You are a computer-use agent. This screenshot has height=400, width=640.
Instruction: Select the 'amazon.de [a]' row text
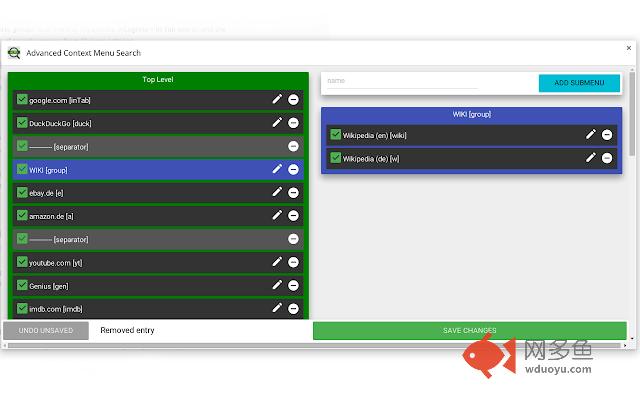coord(51,216)
